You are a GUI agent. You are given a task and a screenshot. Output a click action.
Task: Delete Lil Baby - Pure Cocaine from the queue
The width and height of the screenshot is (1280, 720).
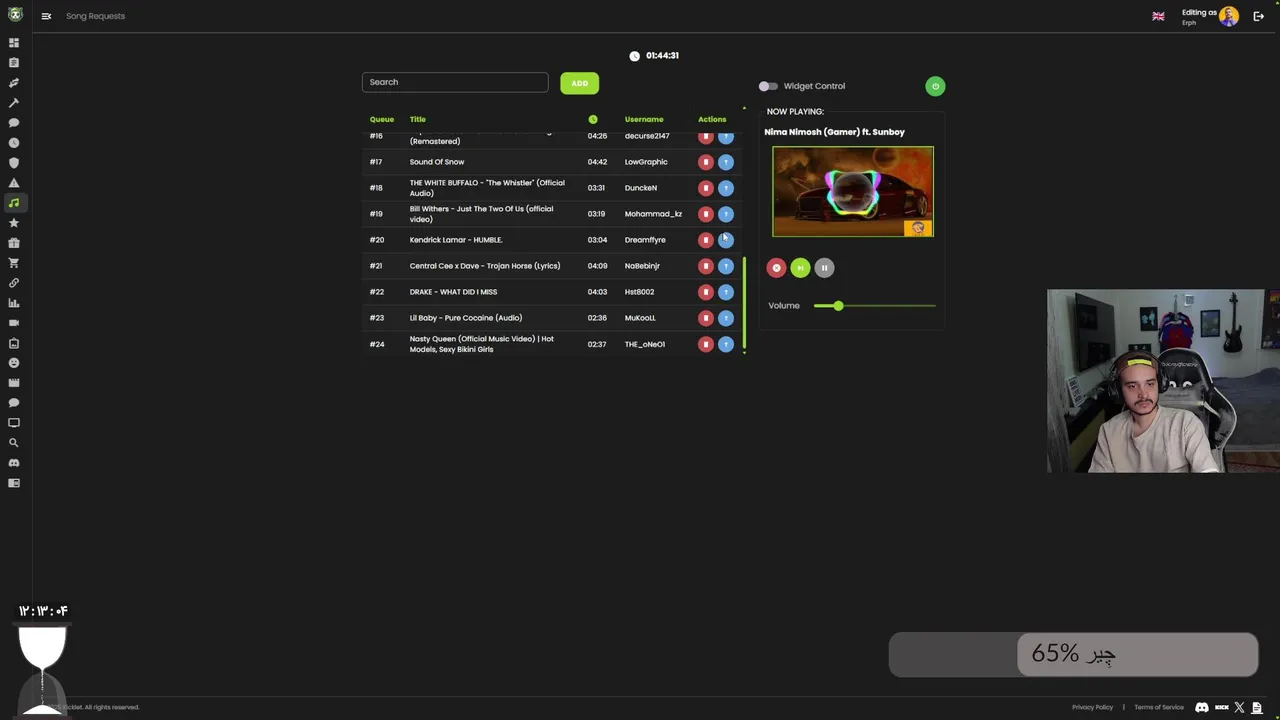706,318
